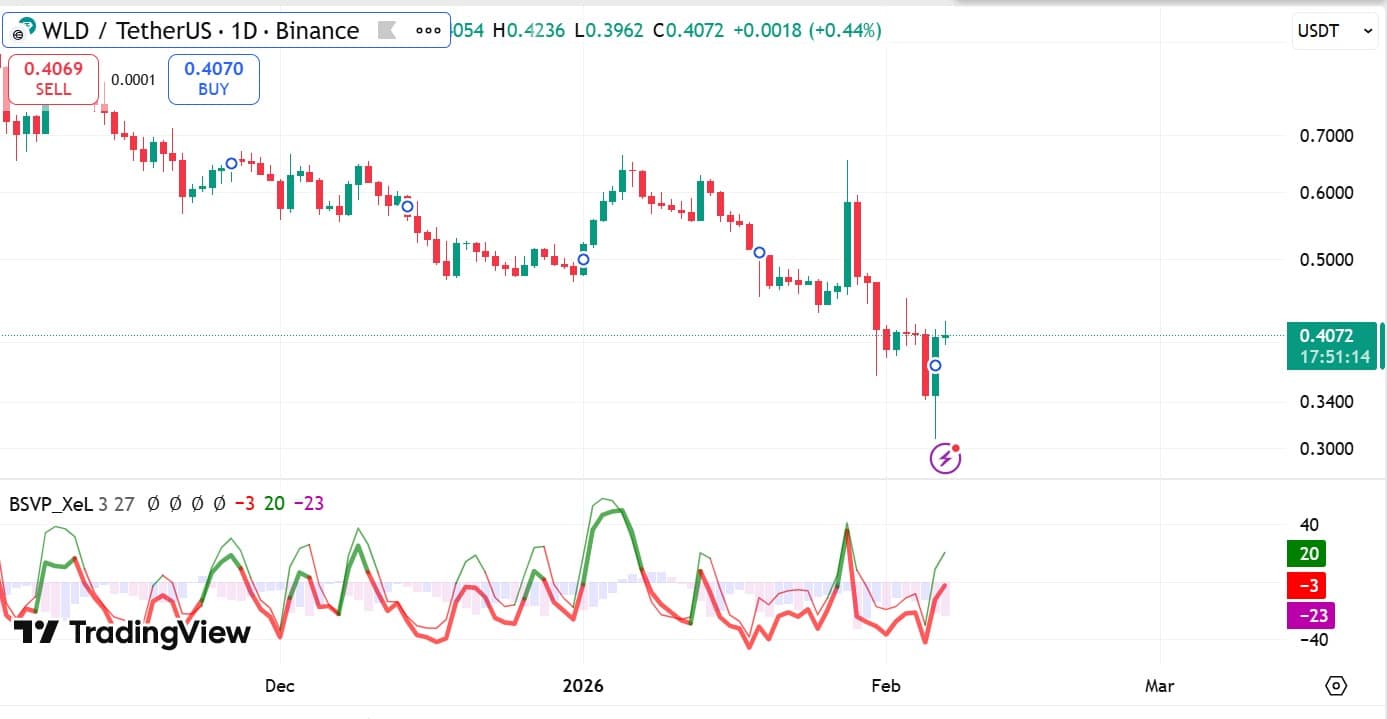Image resolution: width=1387 pixels, height=719 pixels.
Task: Open chart settings hexagon icon
Action: point(1336,686)
